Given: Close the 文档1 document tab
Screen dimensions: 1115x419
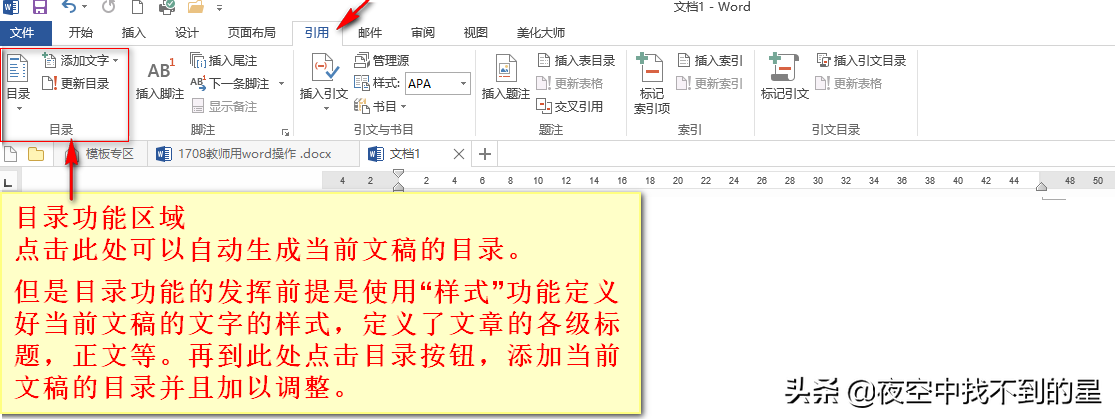Looking at the screenshot, I should tap(459, 154).
